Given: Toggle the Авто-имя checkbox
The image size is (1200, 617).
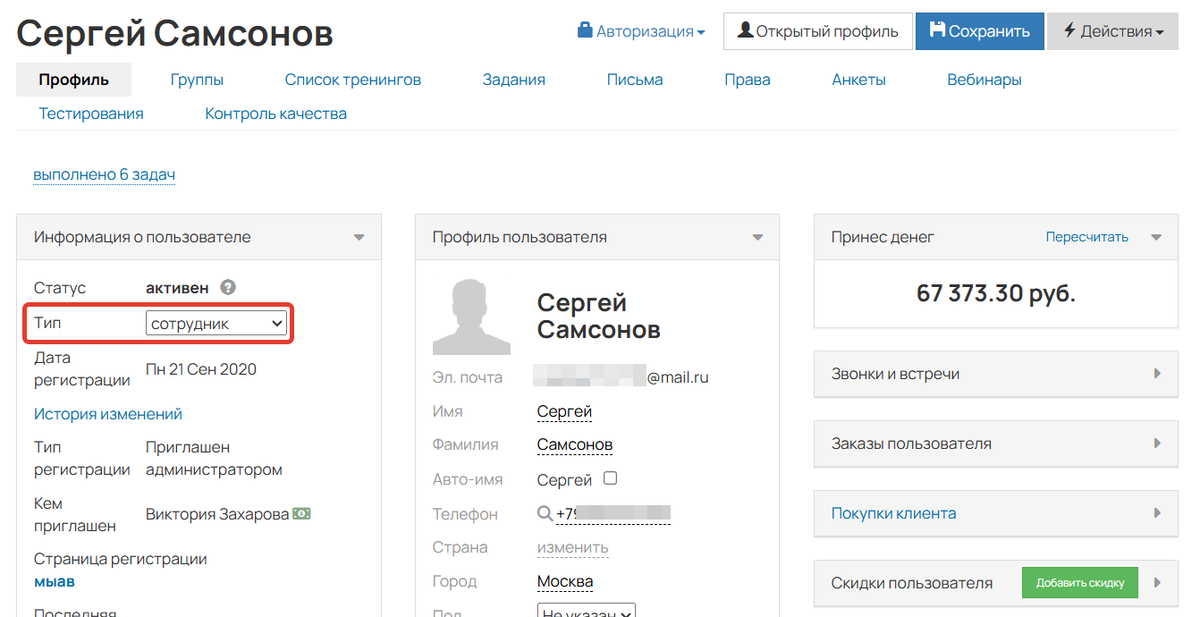Looking at the screenshot, I should (611, 479).
